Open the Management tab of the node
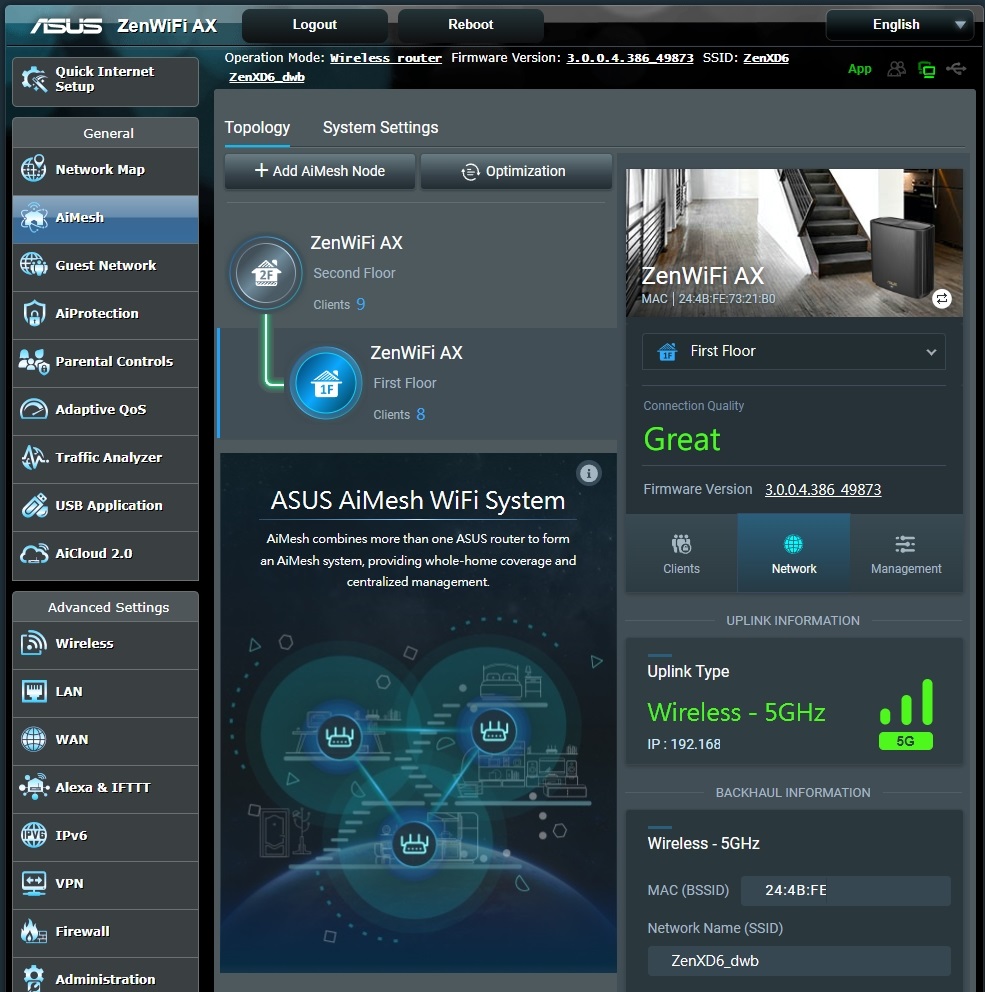 906,553
